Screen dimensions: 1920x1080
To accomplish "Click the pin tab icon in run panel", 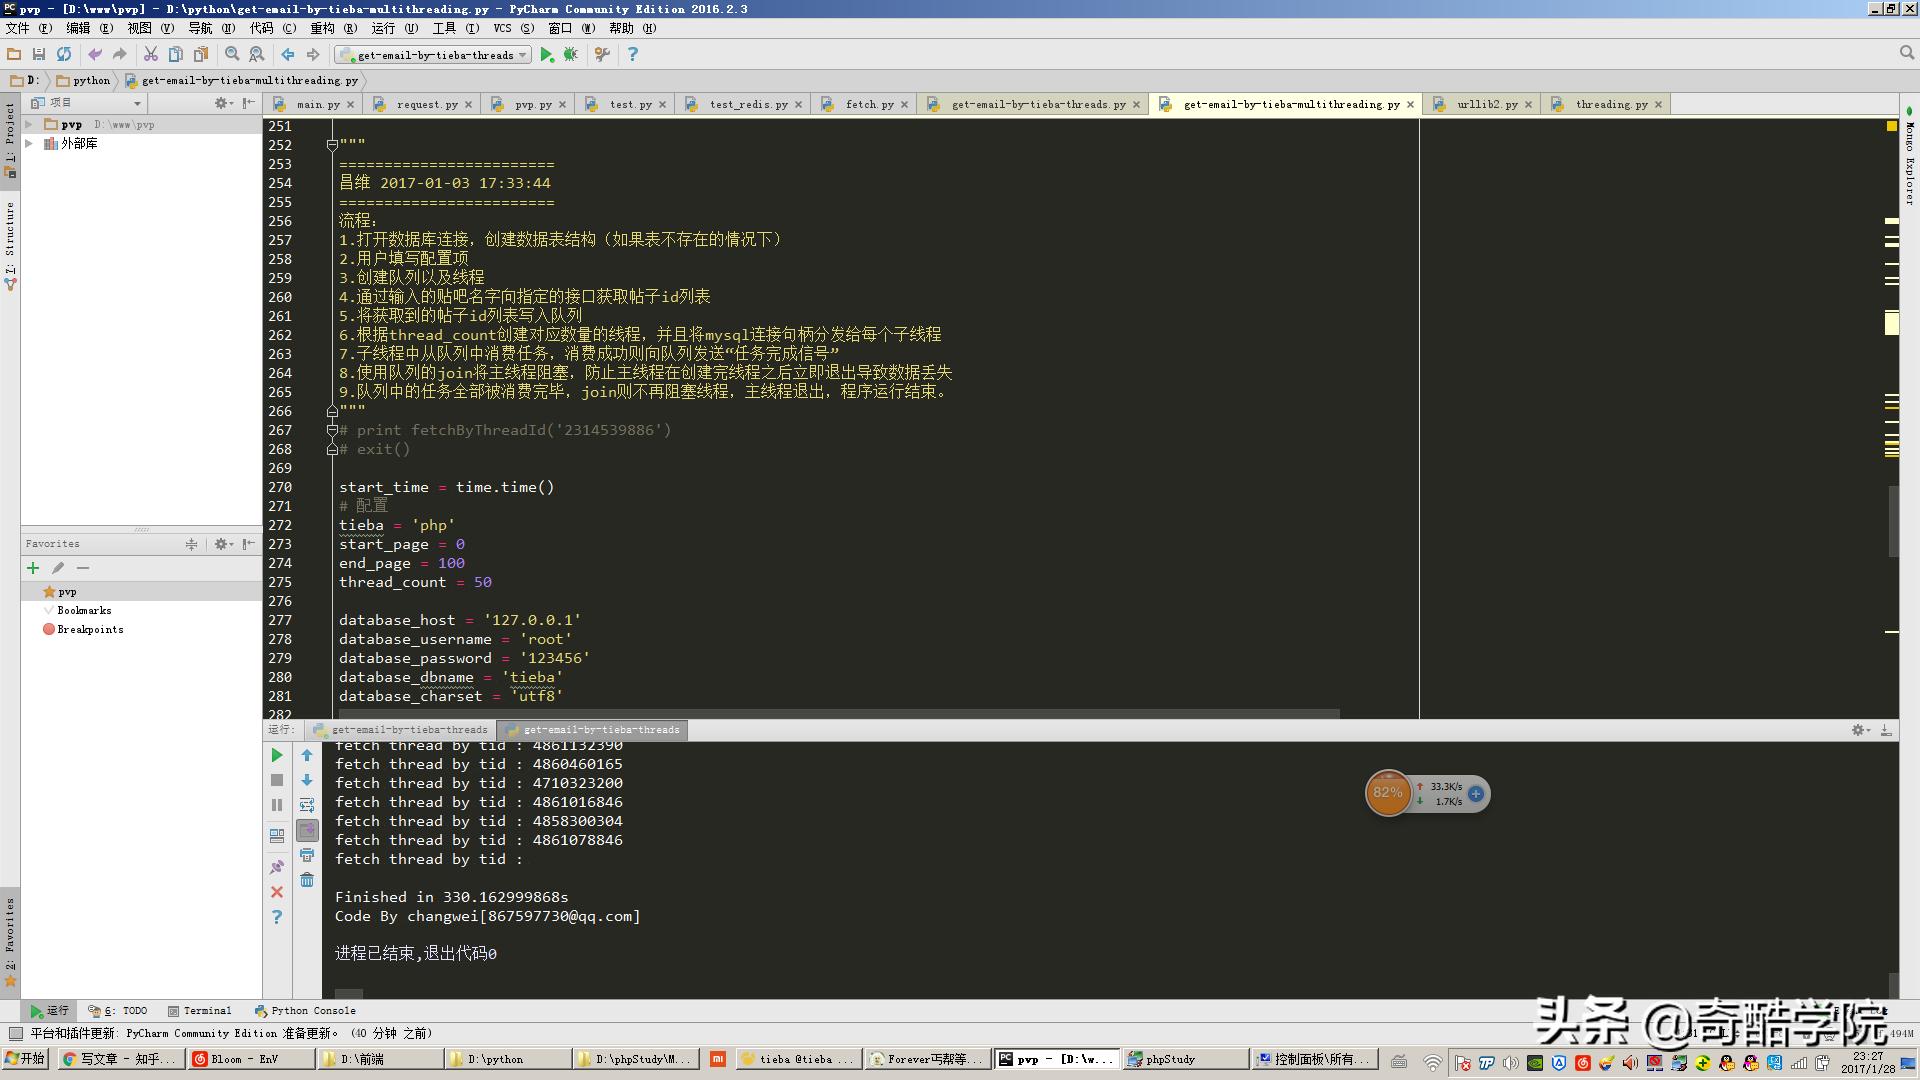I will point(277,867).
